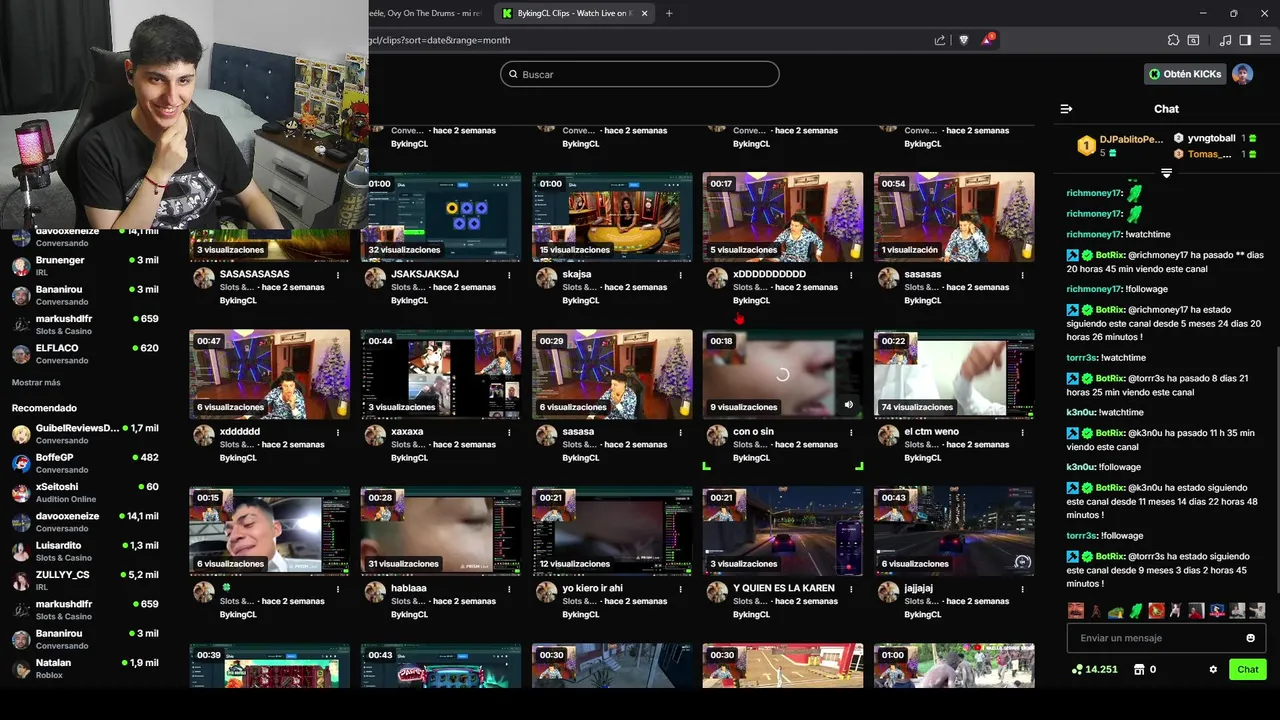
Task: Click DJPablitoPe leaderboard top gifter
Action: click(x=1120, y=146)
